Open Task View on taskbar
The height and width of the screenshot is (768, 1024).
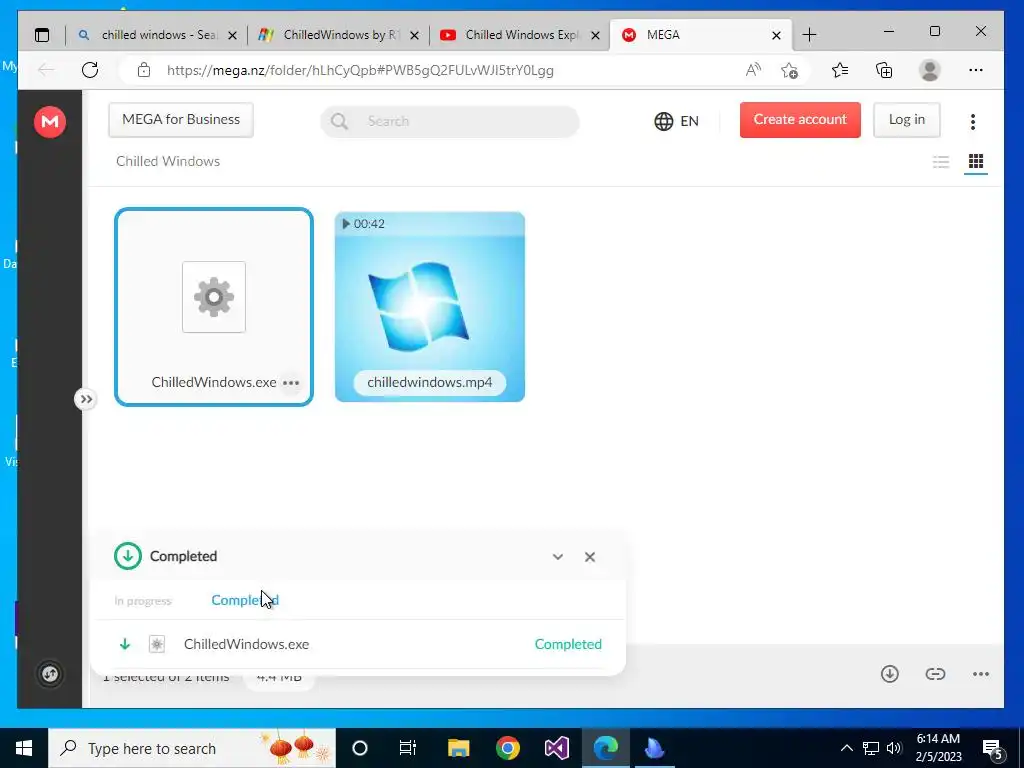coord(408,748)
